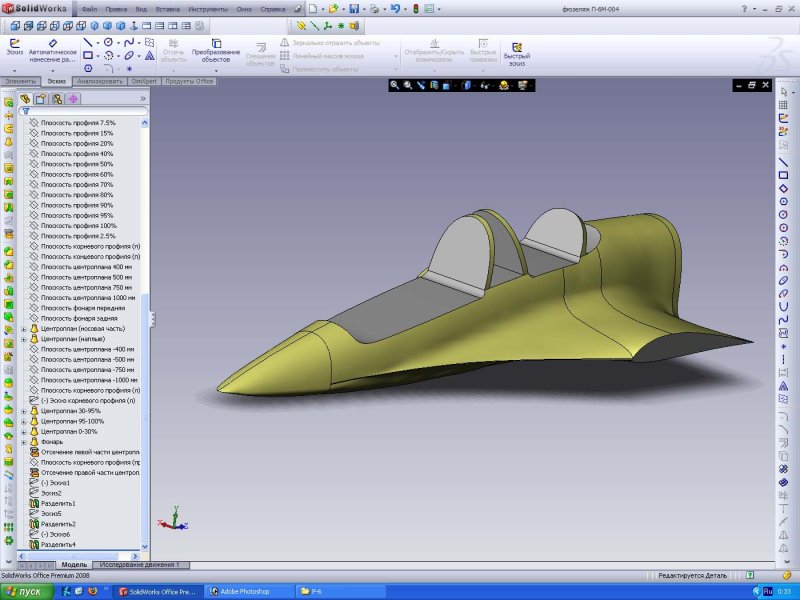Open dropdown arrow next to Save icon
800x600 pixels.
363,9
